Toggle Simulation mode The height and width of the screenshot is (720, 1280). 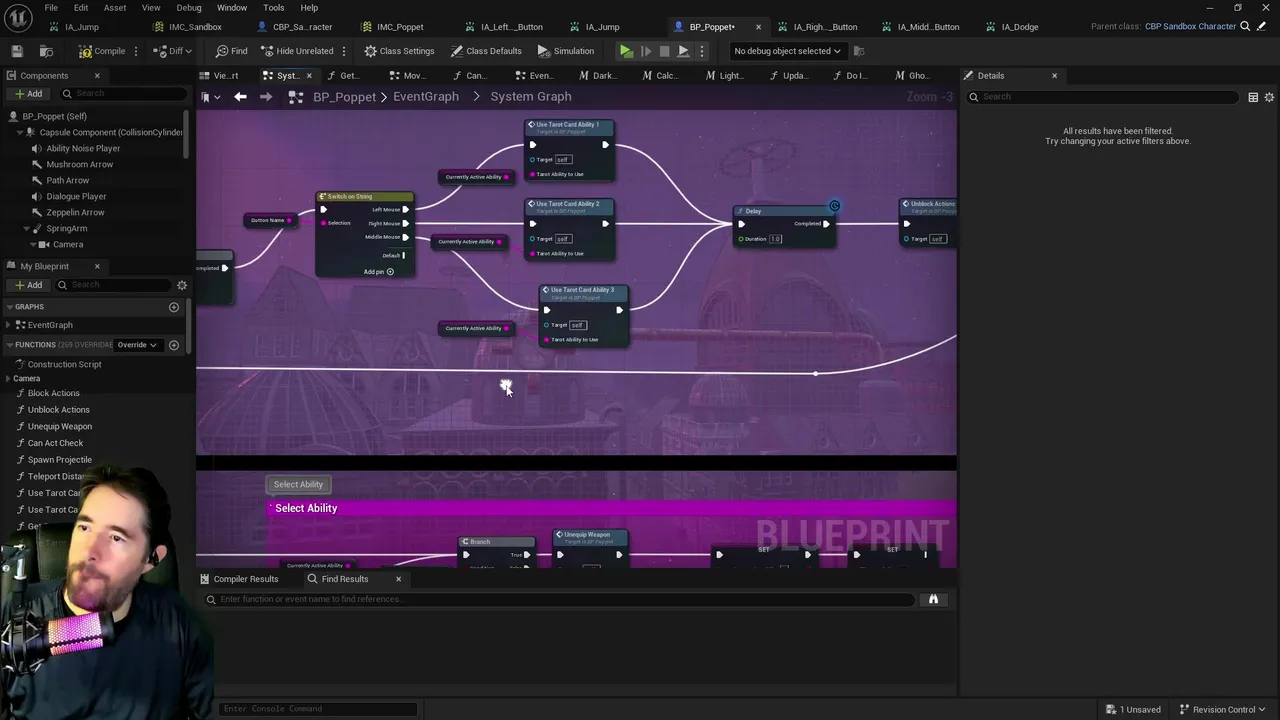(x=565, y=51)
